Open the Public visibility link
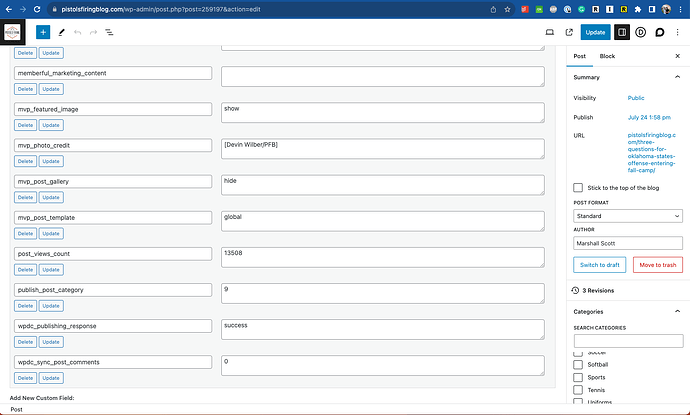Image resolution: width=690 pixels, height=415 pixels. (x=636, y=98)
